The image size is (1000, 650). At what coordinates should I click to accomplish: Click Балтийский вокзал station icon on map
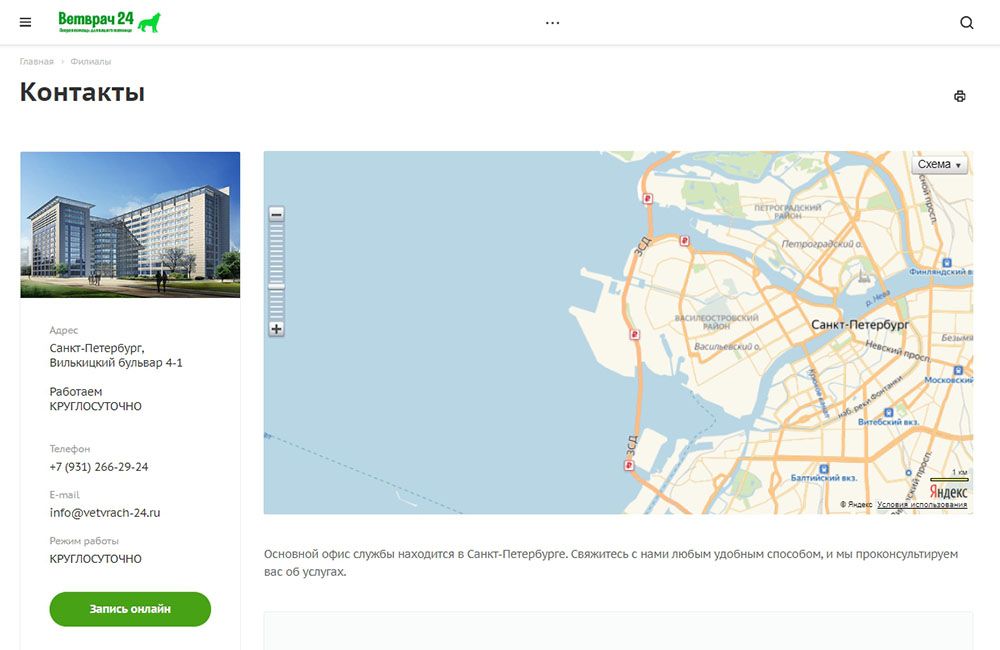[823, 468]
